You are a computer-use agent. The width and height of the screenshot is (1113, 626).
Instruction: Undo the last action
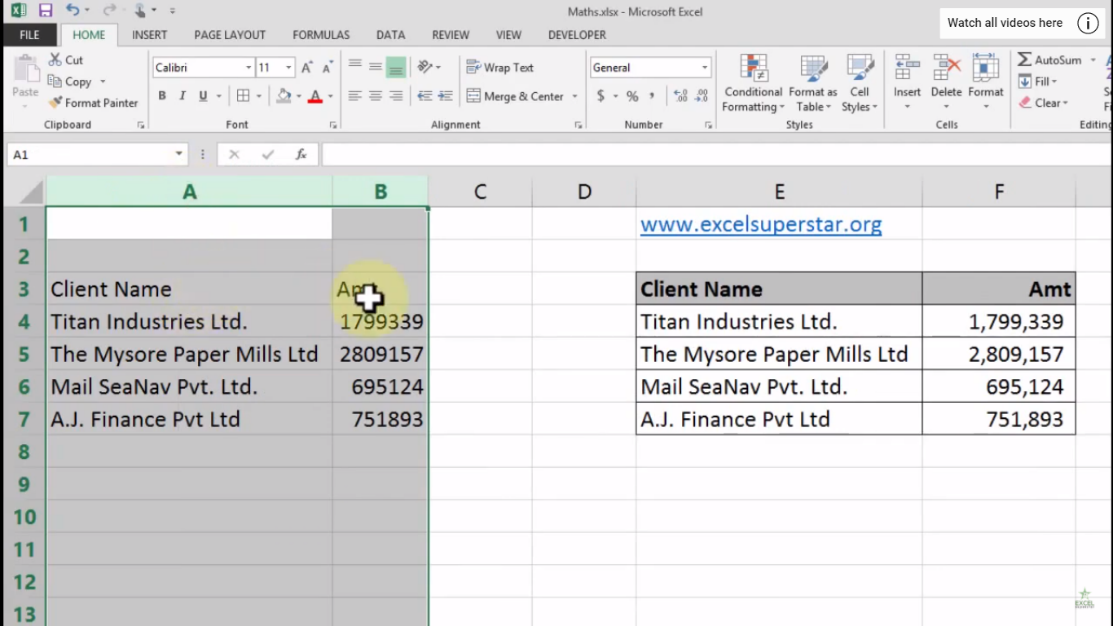72,10
